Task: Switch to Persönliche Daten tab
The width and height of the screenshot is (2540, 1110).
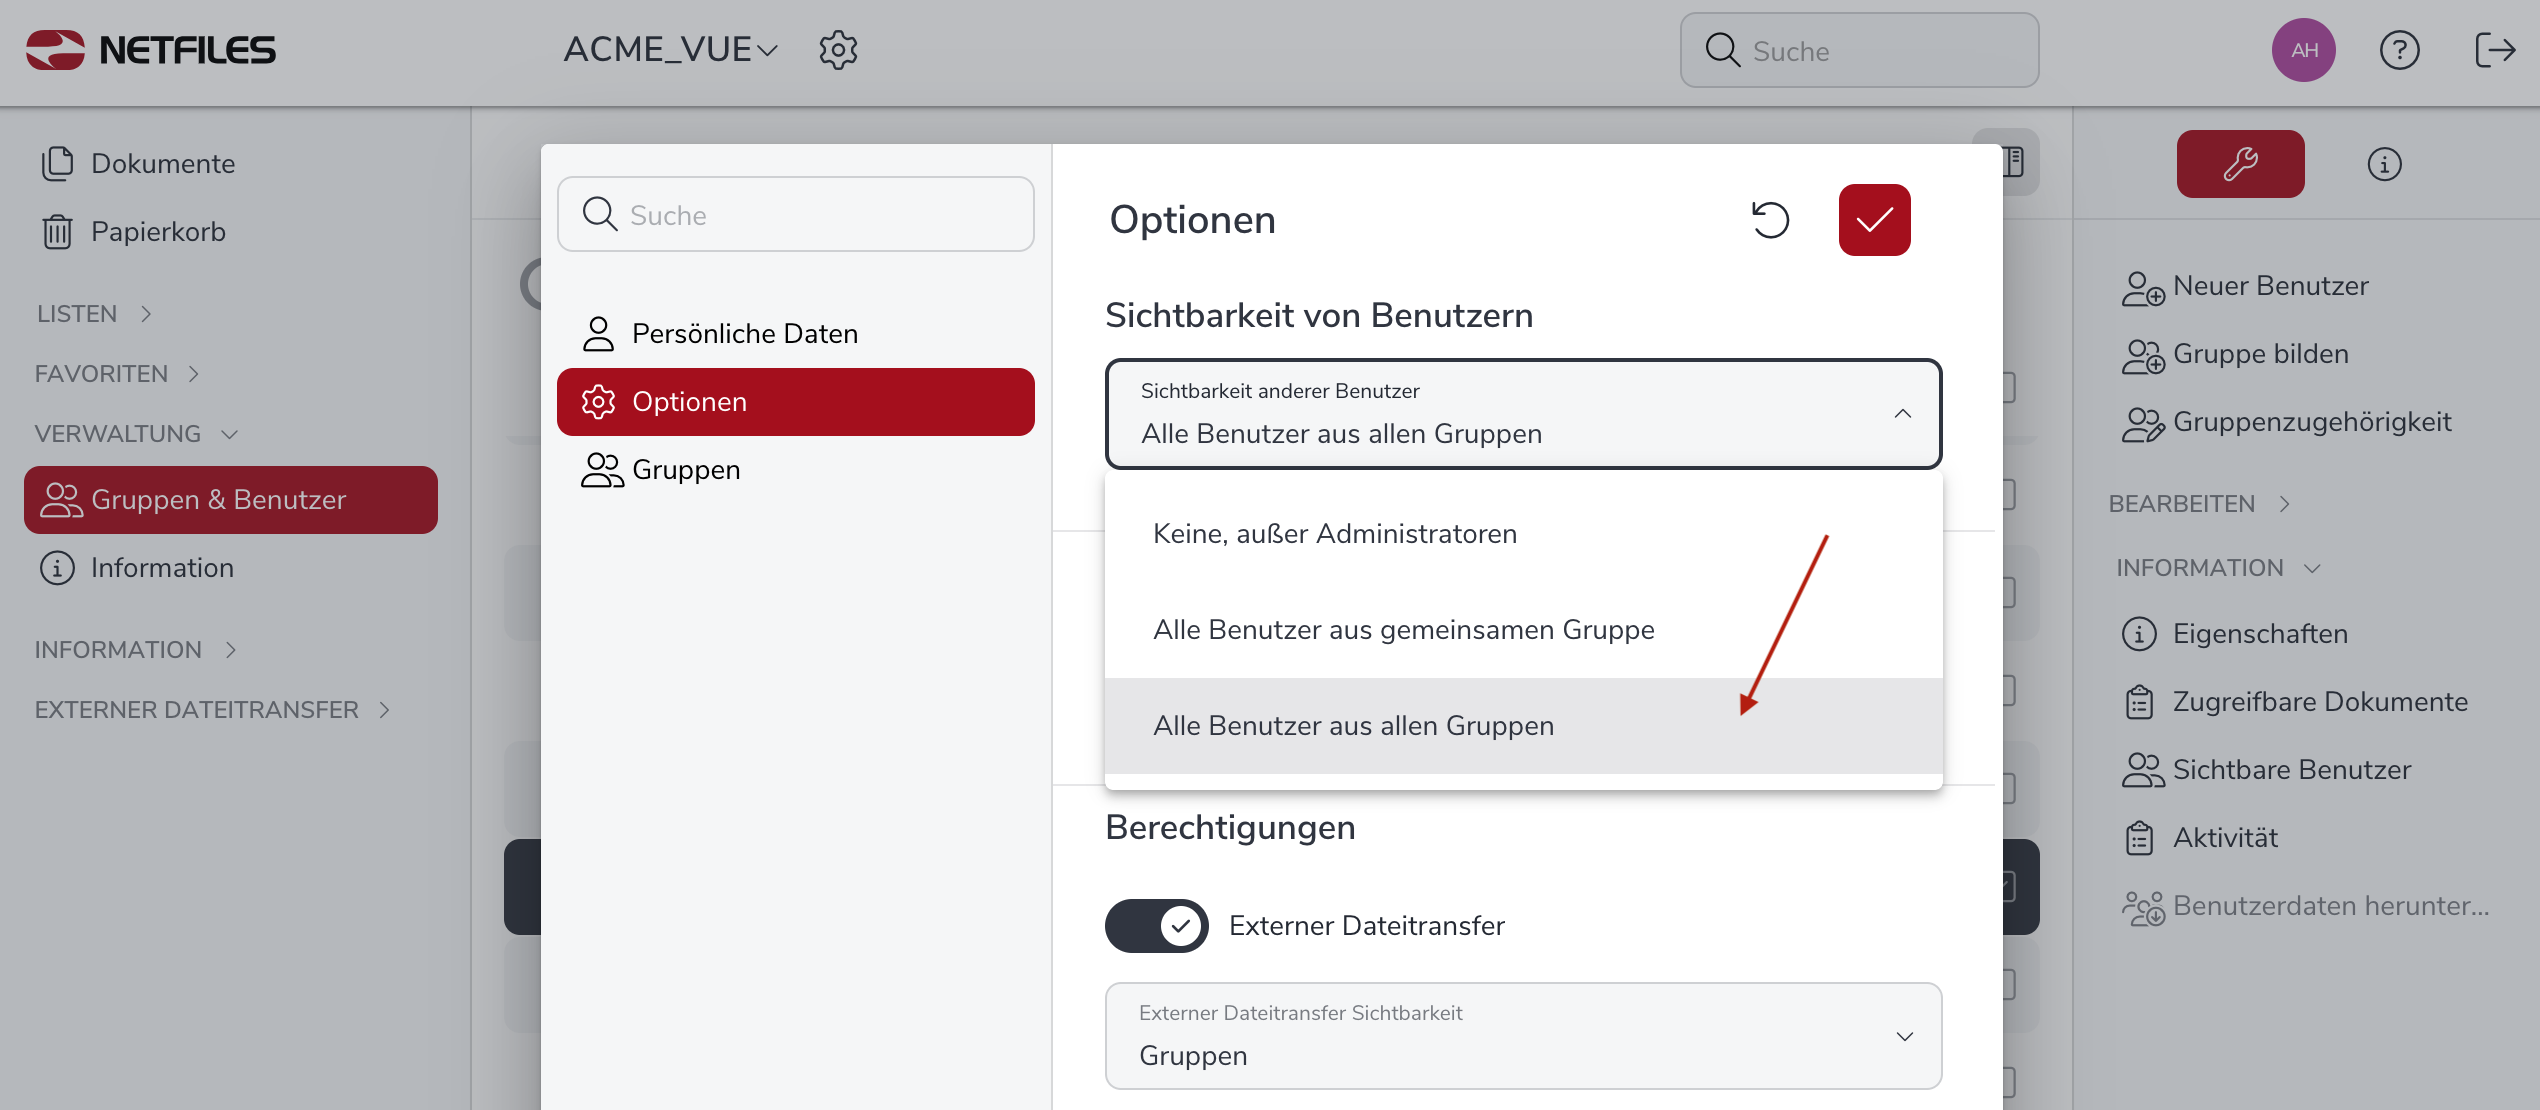Action: click(744, 334)
